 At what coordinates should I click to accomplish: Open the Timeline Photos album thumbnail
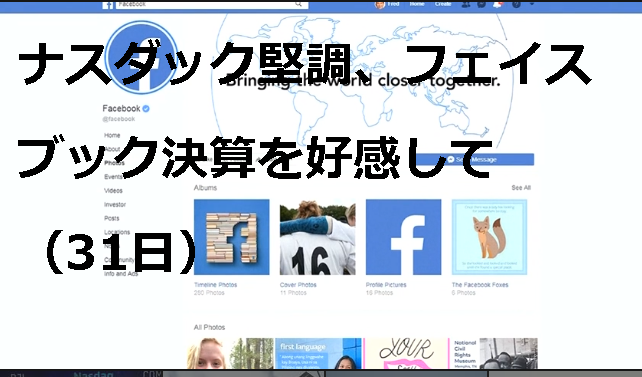click(232, 237)
